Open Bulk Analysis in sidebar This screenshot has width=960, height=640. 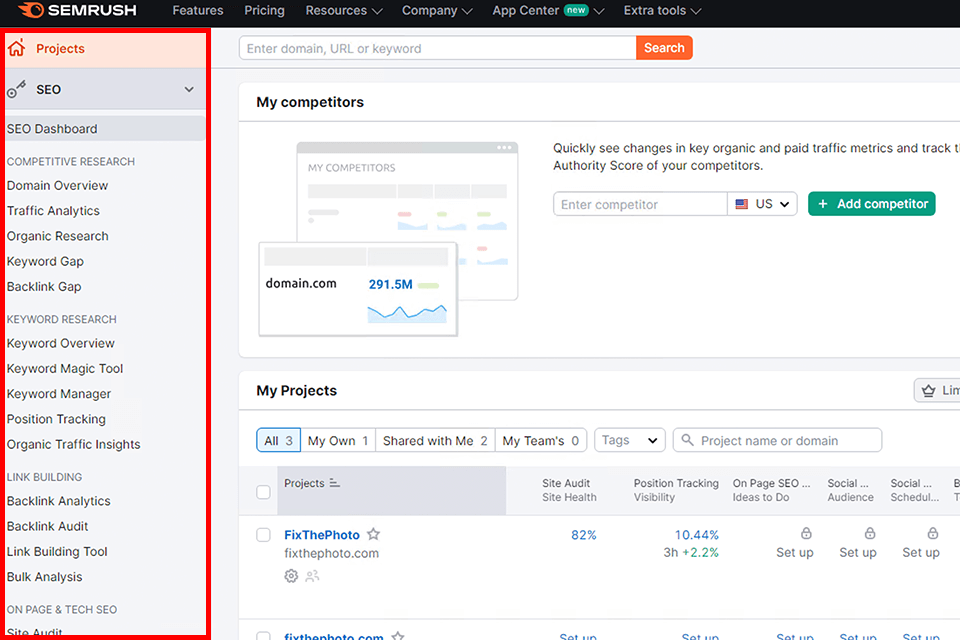point(45,577)
